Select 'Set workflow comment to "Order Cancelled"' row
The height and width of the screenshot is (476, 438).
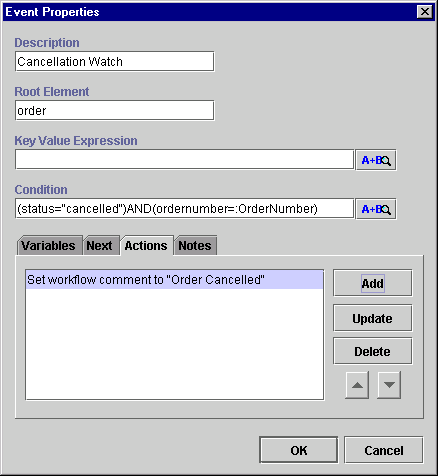click(x=174, y=280)
